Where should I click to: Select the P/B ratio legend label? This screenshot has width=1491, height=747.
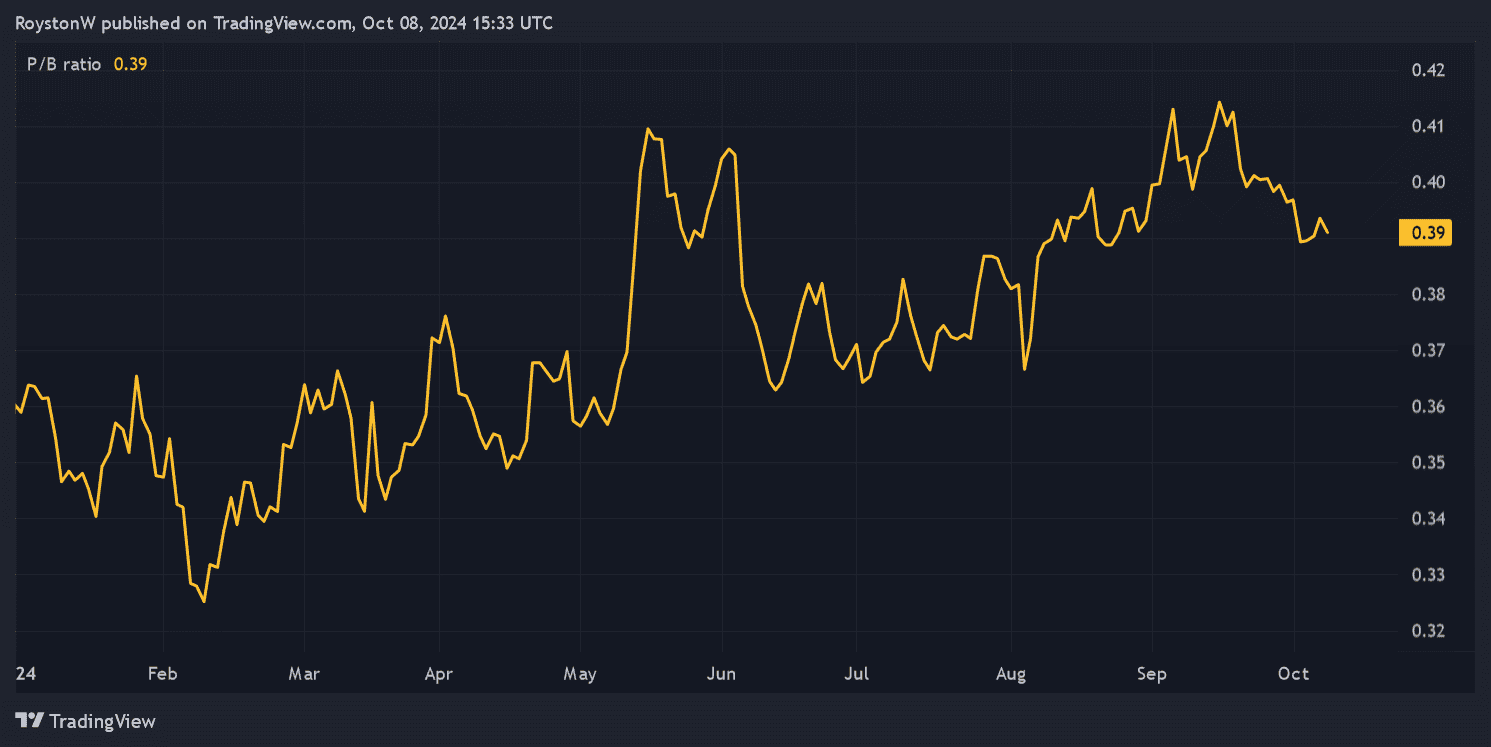click(x=64, y=64)
